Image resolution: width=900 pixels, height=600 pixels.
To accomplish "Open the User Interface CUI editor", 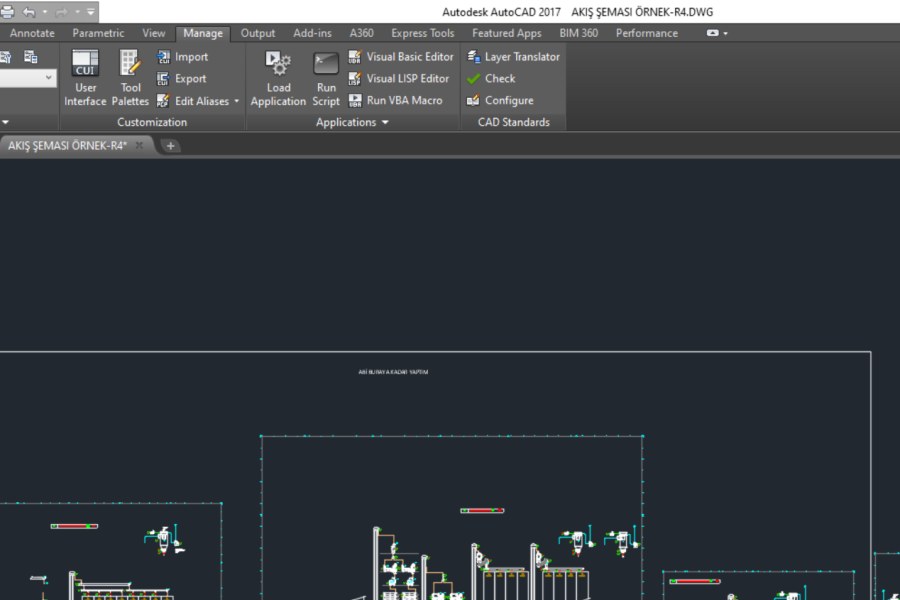I will coord(85,78).
